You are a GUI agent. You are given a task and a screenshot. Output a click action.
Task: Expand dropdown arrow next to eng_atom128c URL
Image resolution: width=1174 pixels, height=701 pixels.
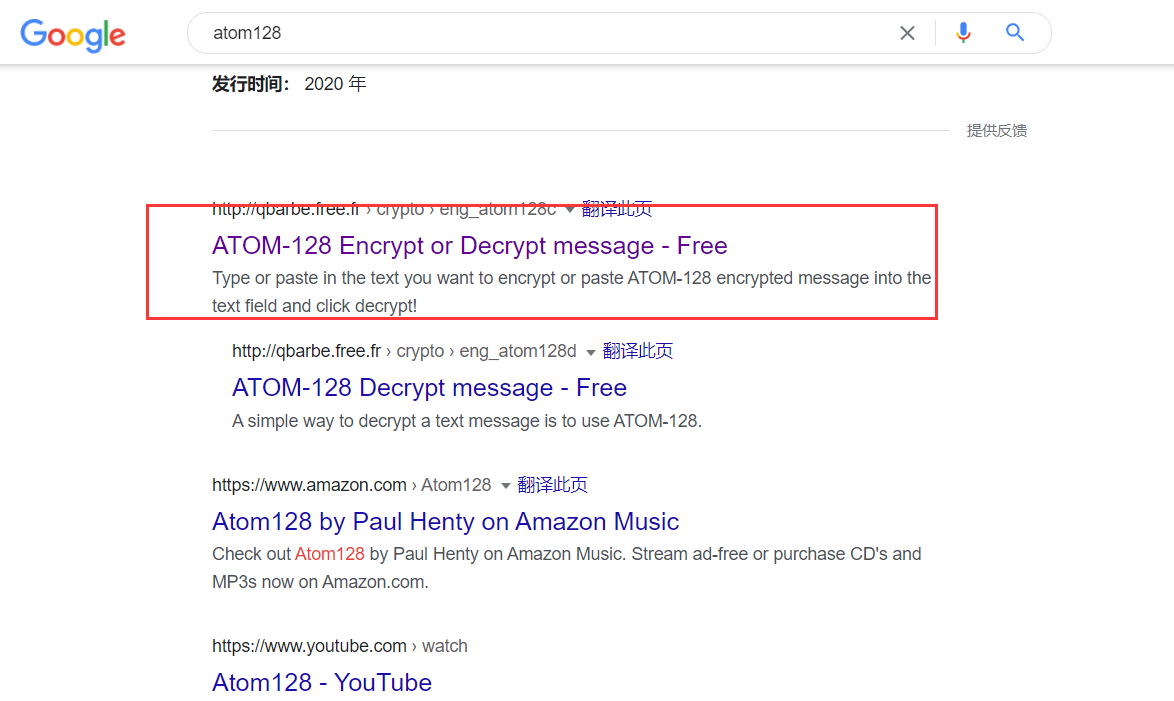[570, 210]
